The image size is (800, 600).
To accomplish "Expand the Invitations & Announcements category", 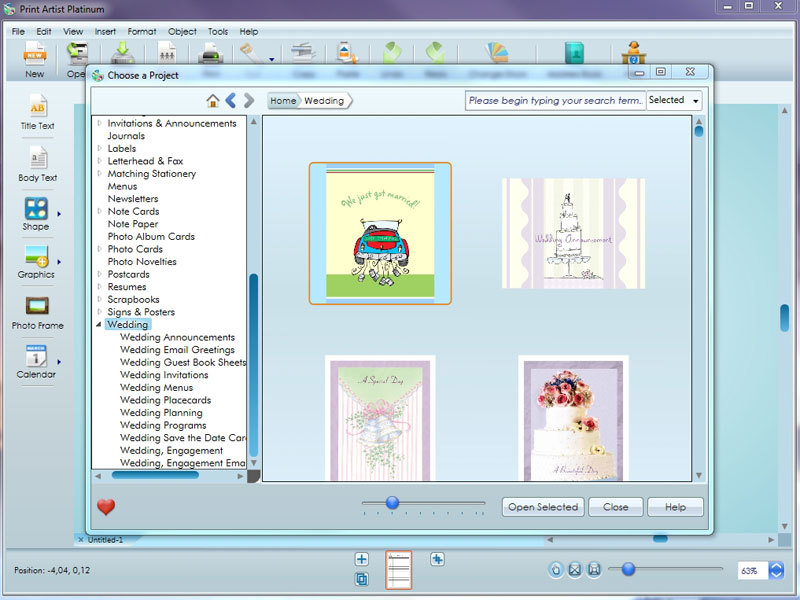I will [x=99, y=123].
